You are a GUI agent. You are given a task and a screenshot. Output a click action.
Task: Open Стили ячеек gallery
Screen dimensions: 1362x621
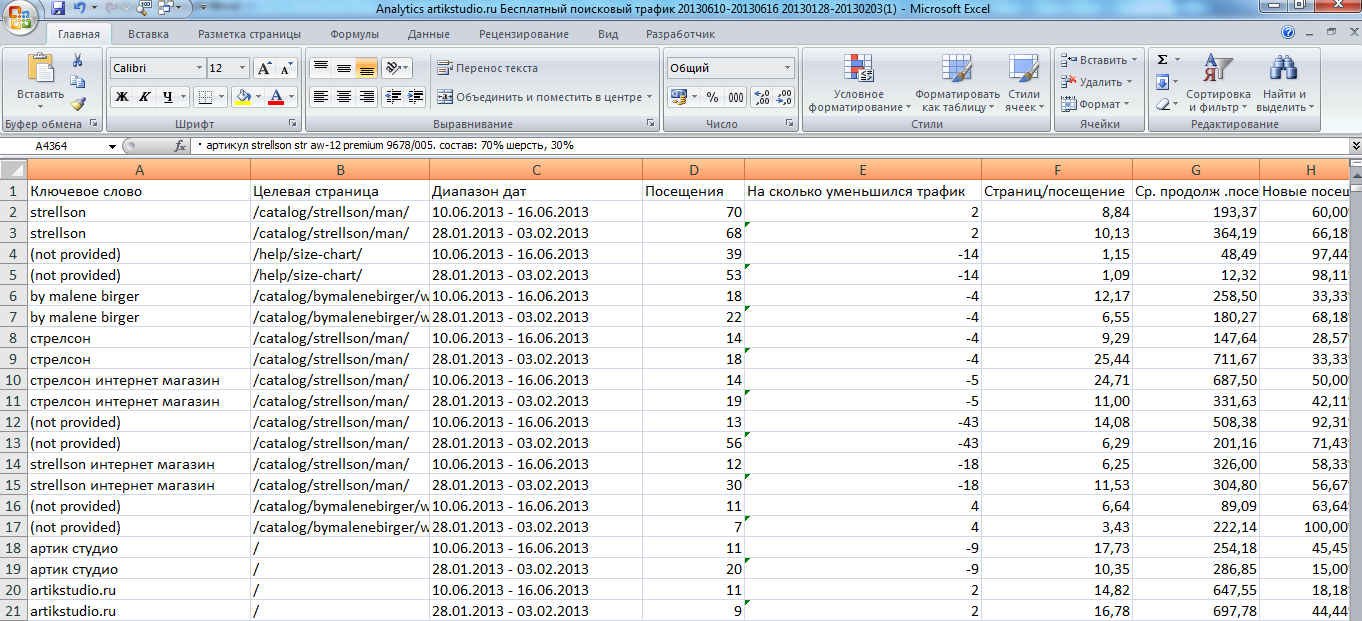(1023, 82)
